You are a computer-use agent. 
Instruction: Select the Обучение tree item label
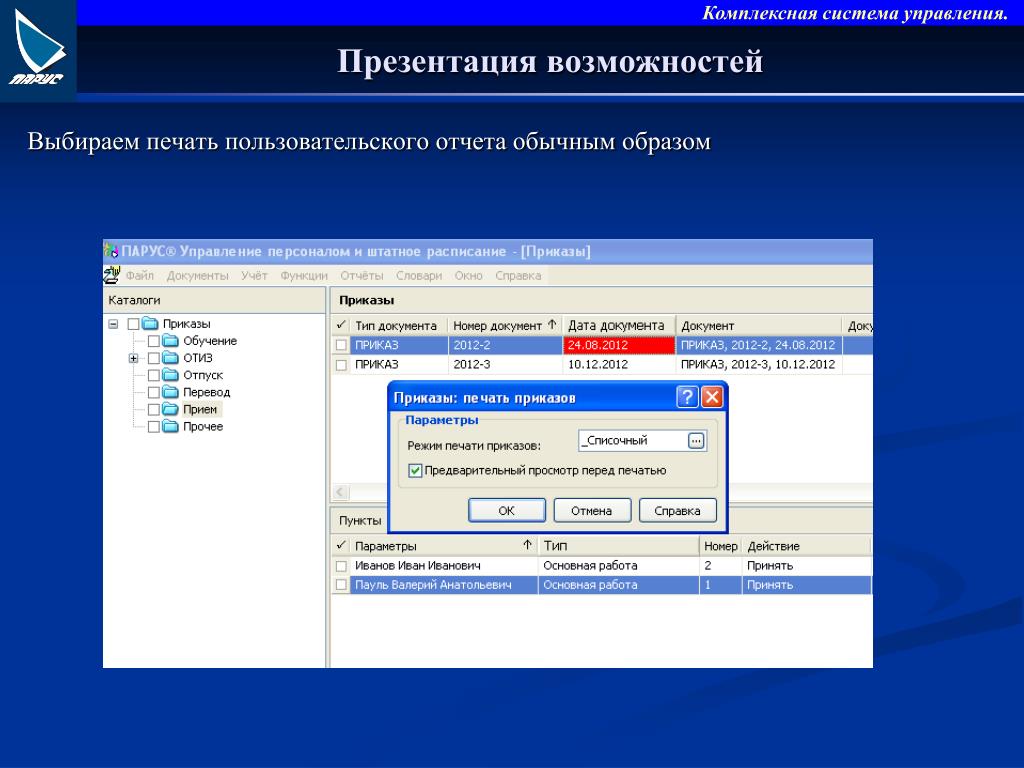coord(210,341)
